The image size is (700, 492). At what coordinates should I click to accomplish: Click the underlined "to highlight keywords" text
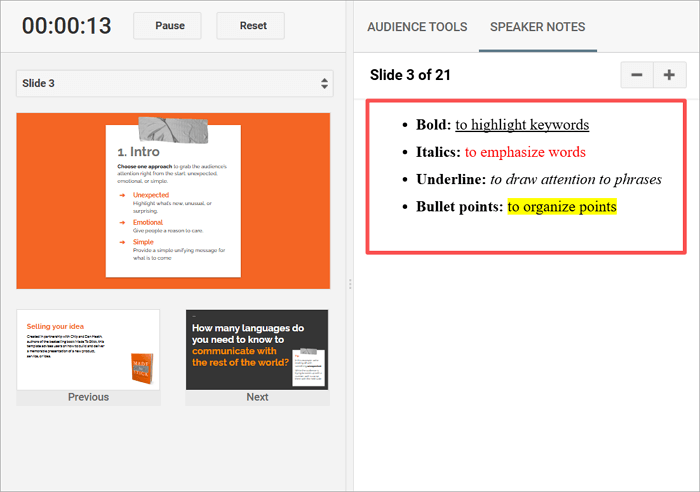click(x=522, y=125)
